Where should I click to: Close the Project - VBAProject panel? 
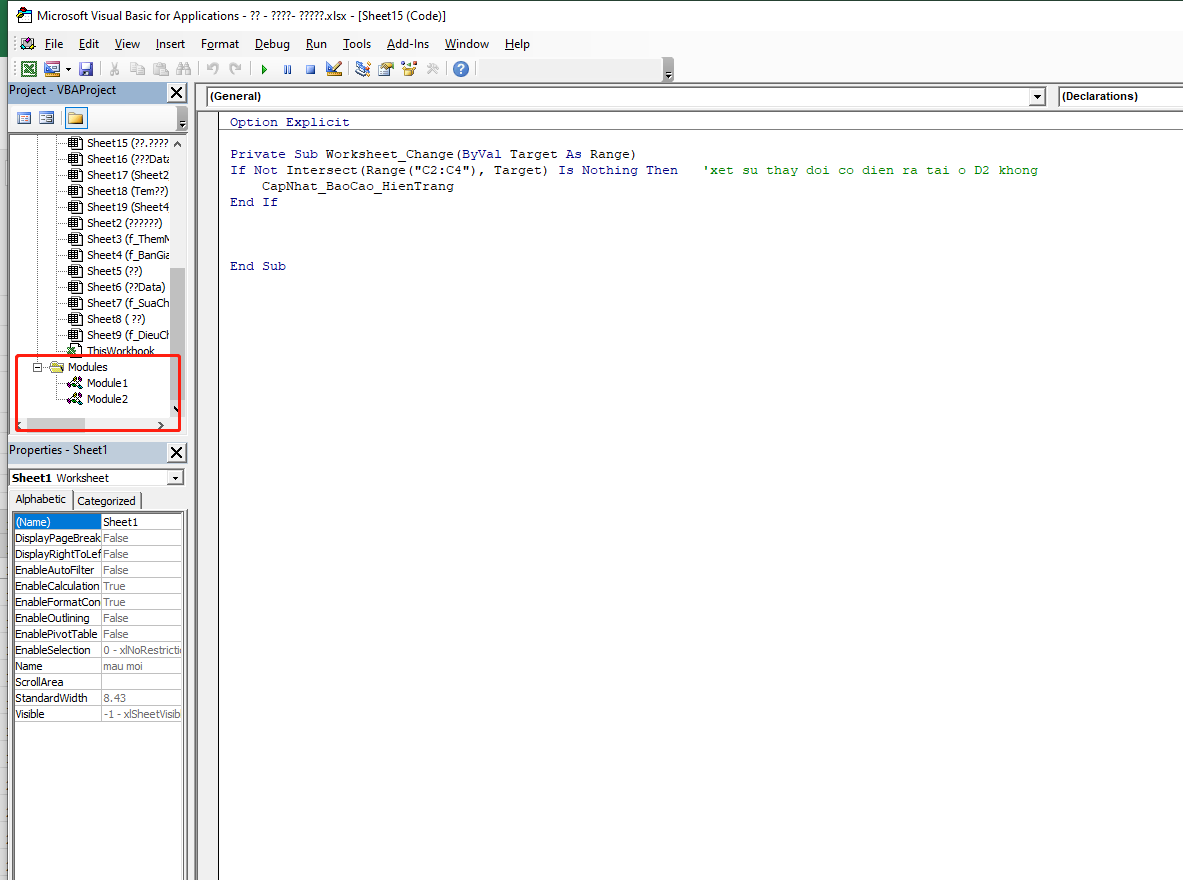coord(177,92)
